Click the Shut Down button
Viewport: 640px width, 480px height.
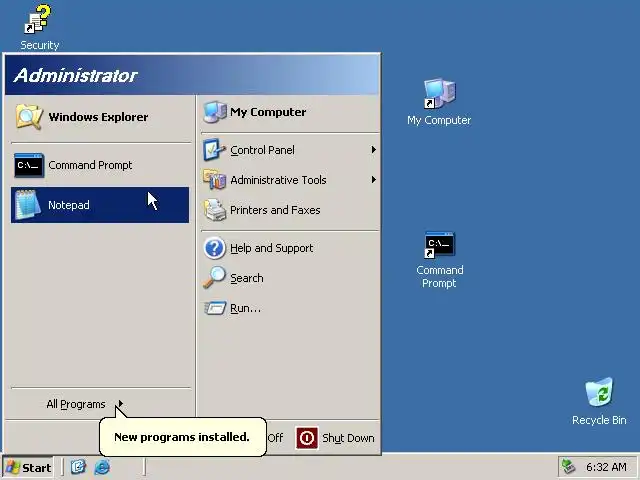(x=335, y=438)
